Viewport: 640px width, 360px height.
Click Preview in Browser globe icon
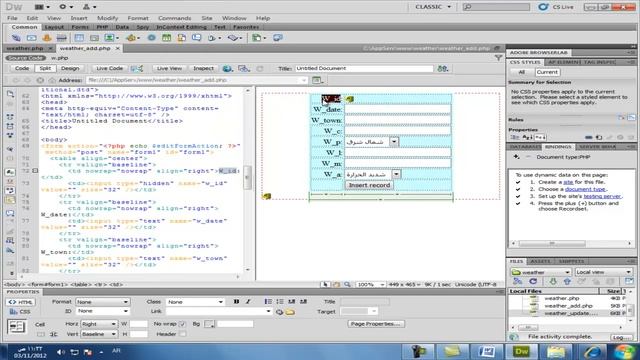tap(227, 69)
